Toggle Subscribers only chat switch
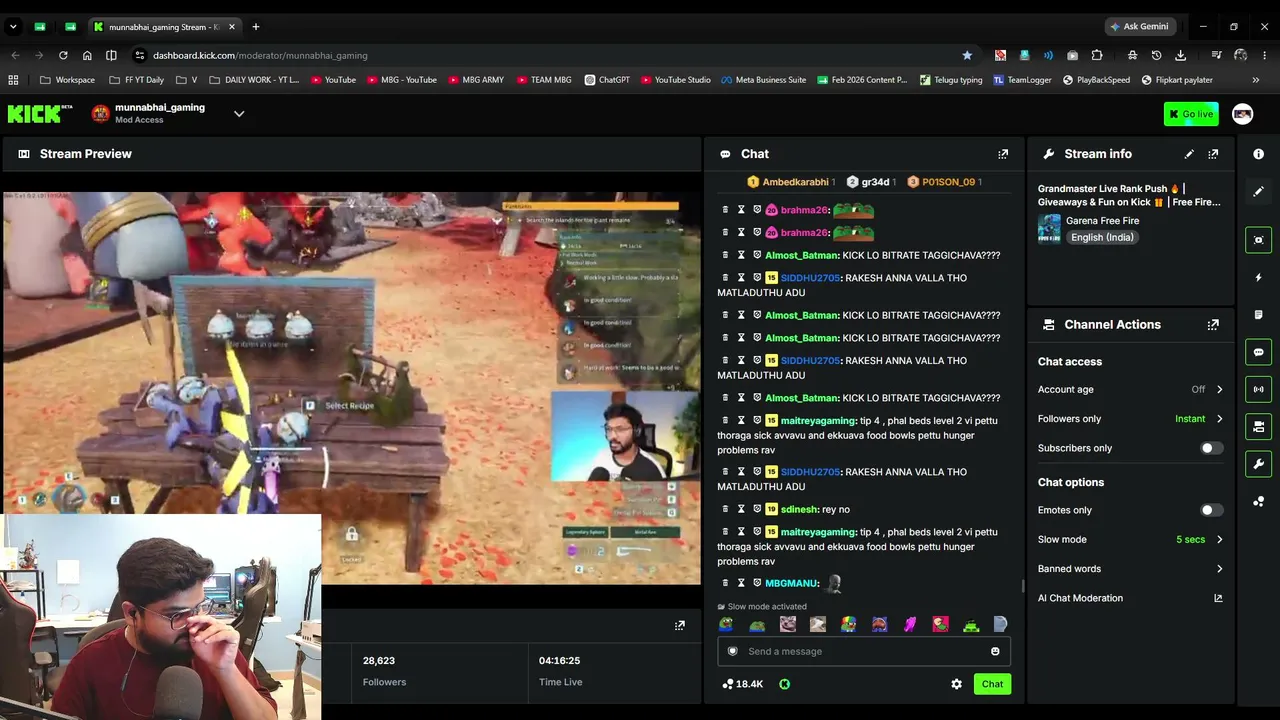Image resolution: width=1280 pixels, height=720 pixels. (x=1211, y=448)
